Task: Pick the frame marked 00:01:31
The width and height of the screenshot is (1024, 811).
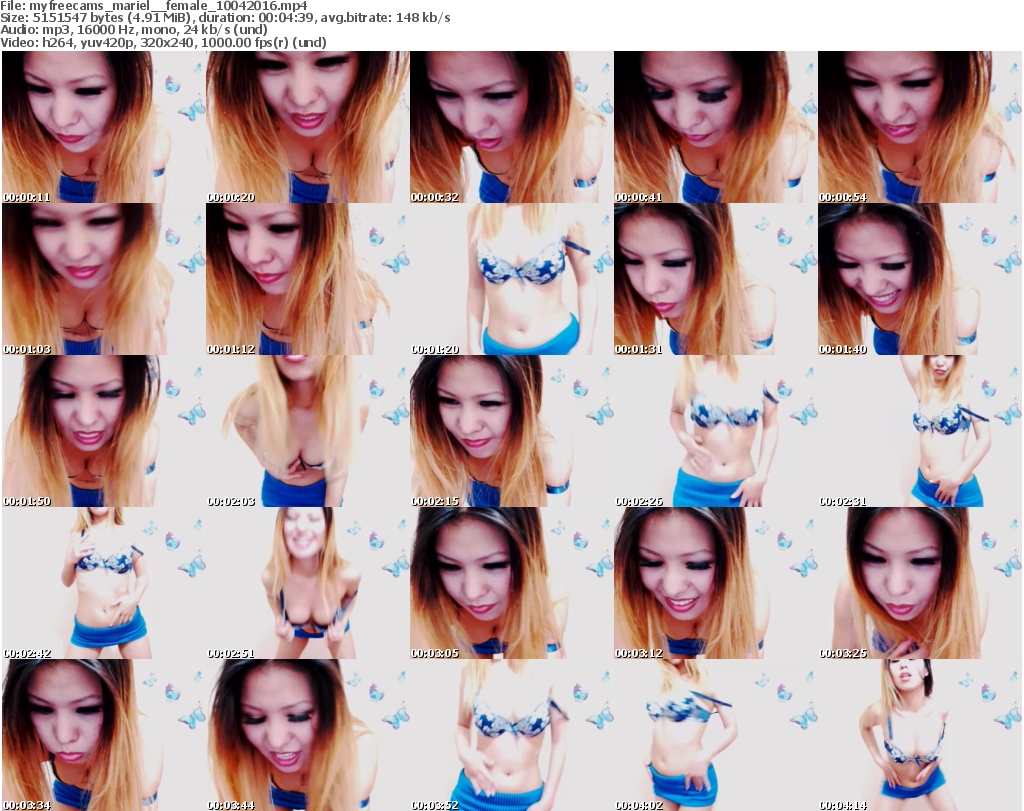Action: (x=715, y=279)
